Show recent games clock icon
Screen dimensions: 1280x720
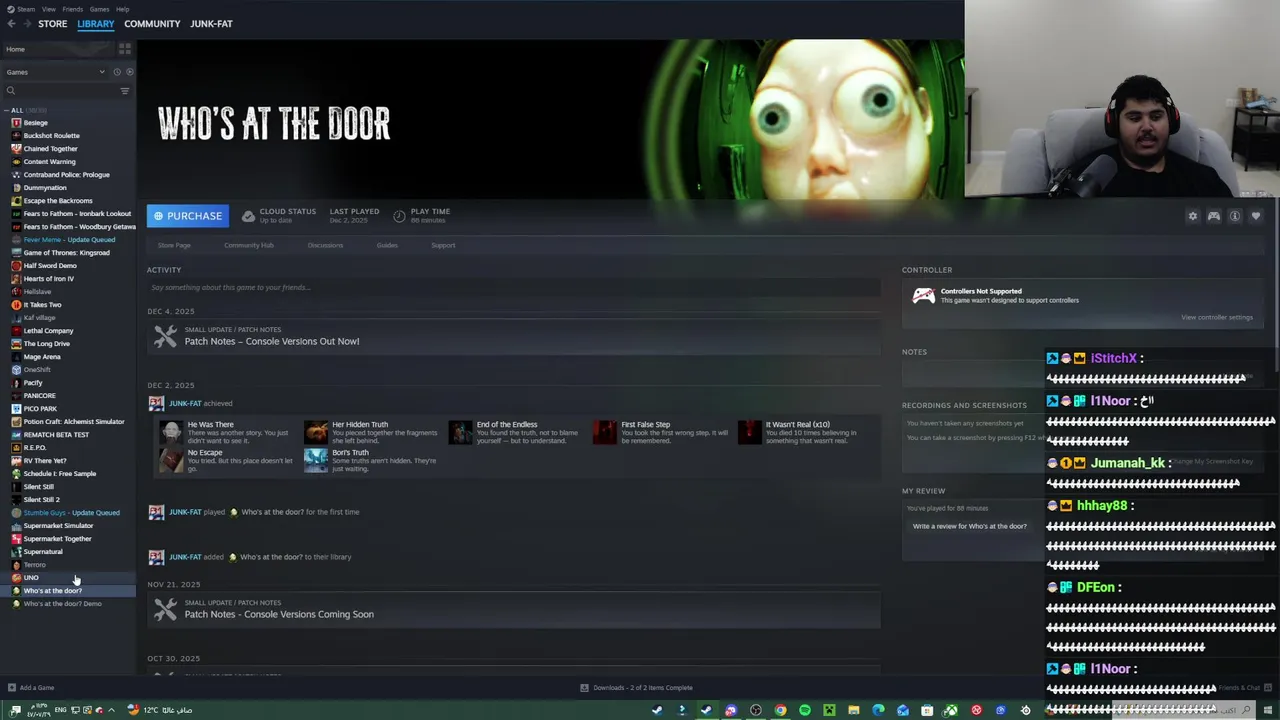[117, 72]
